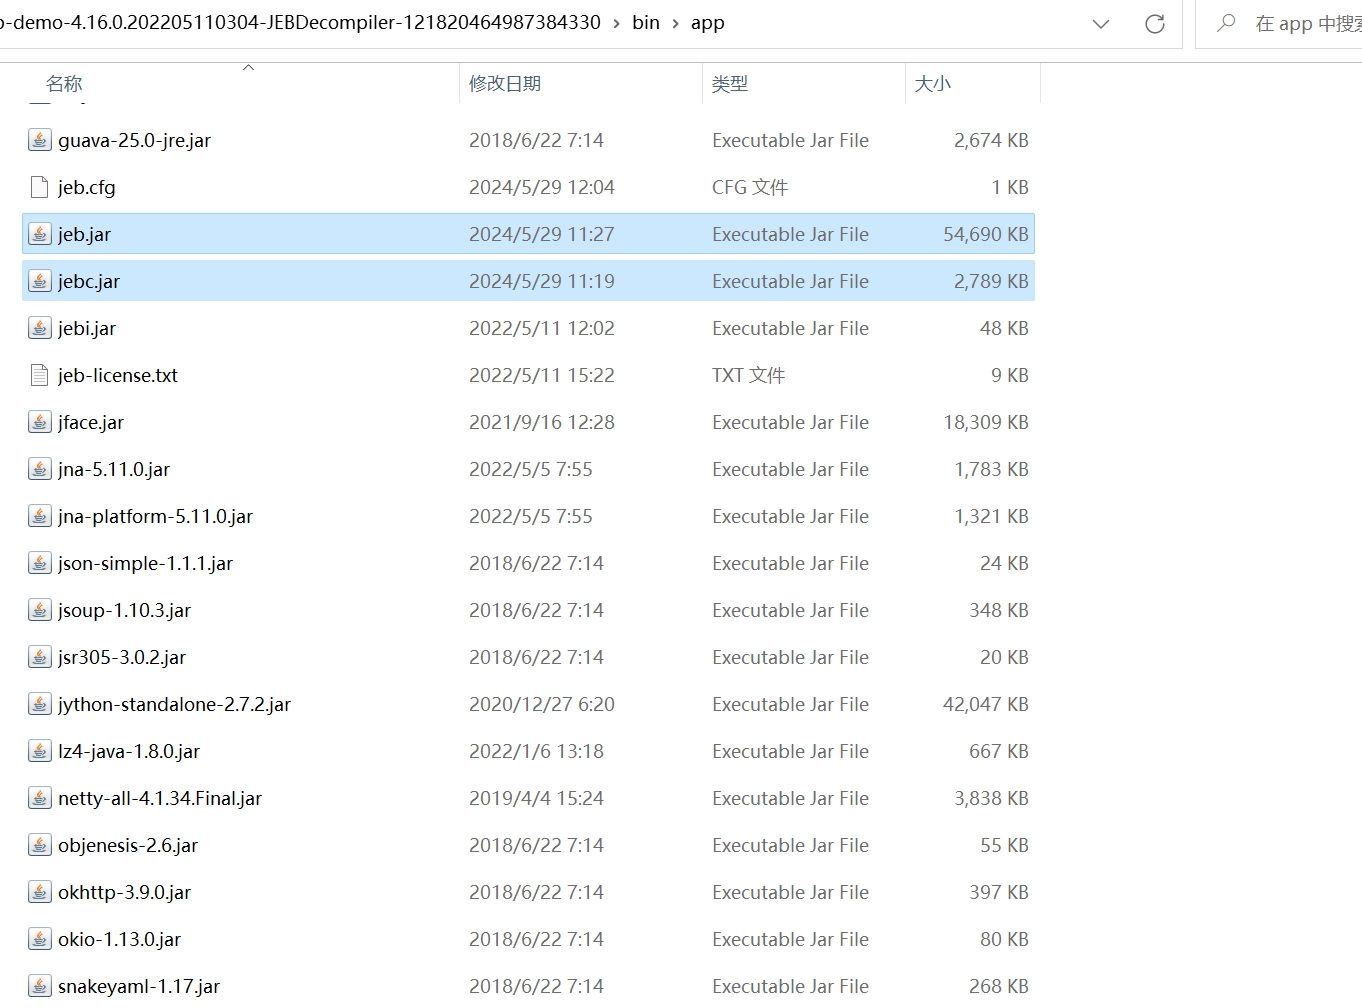
Task: Select the jeb.jar file icon
Action: 39,234
